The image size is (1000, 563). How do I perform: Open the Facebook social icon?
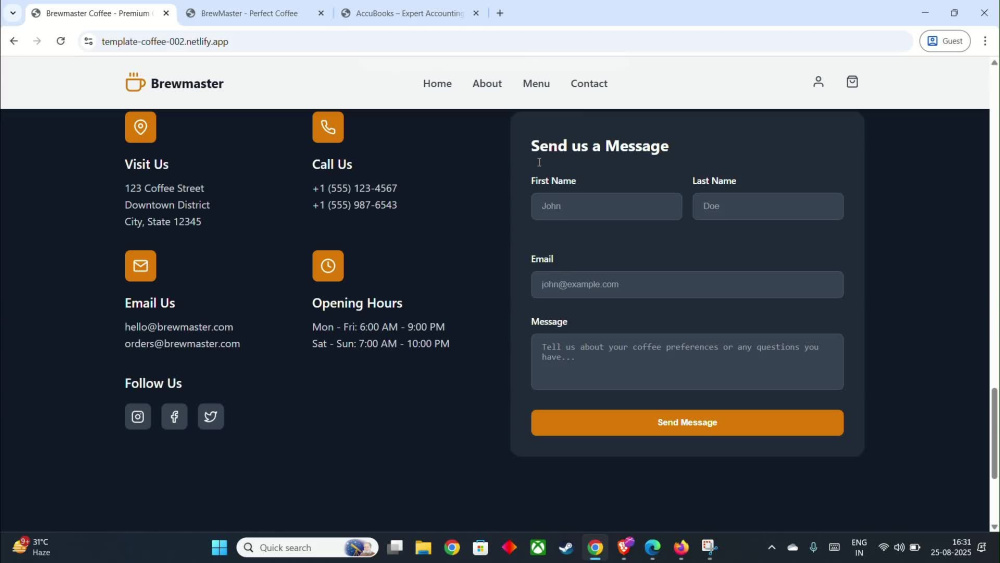click(174, 416)
